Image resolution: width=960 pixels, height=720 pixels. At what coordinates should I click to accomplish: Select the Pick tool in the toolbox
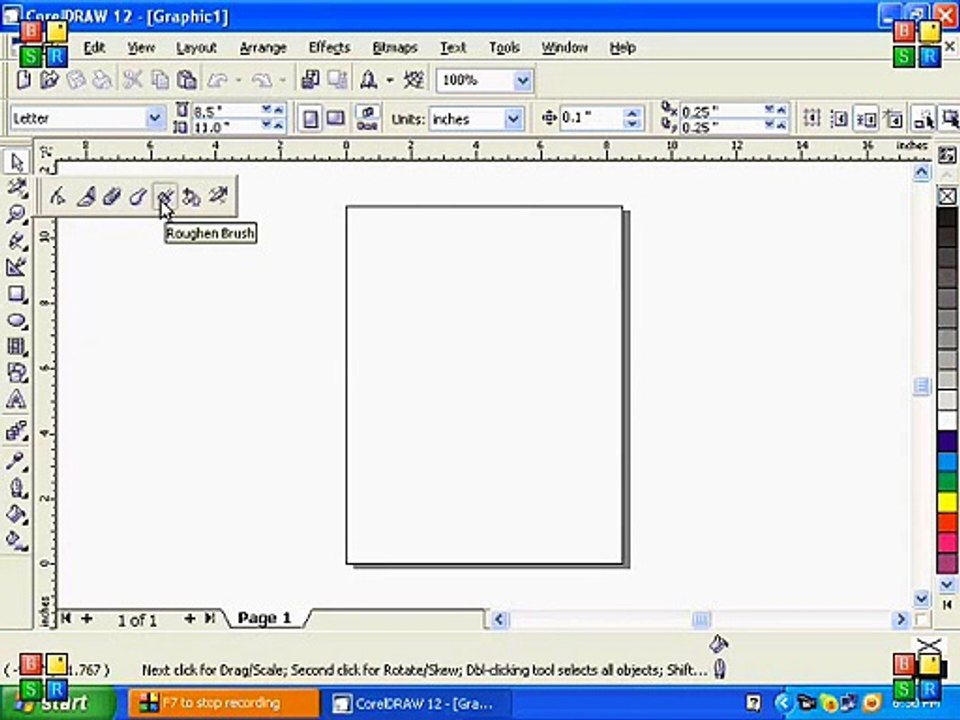click(x=17, y=162)
